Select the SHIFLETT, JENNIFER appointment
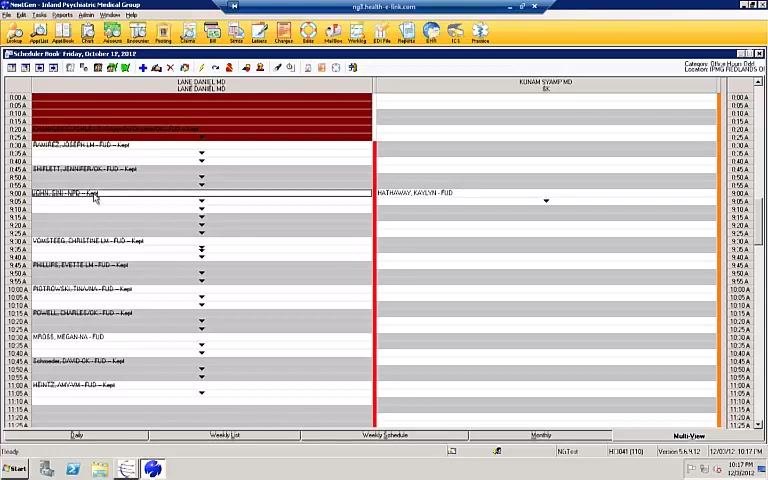The image size is (768, 480). coord(85,169)
